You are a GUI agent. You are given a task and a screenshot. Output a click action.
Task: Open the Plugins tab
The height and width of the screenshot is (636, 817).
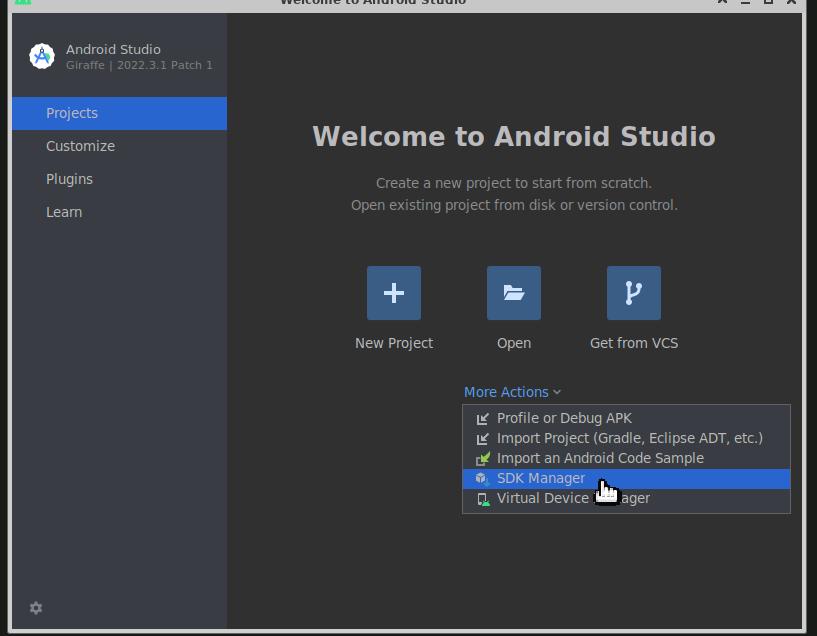(119, 179)
